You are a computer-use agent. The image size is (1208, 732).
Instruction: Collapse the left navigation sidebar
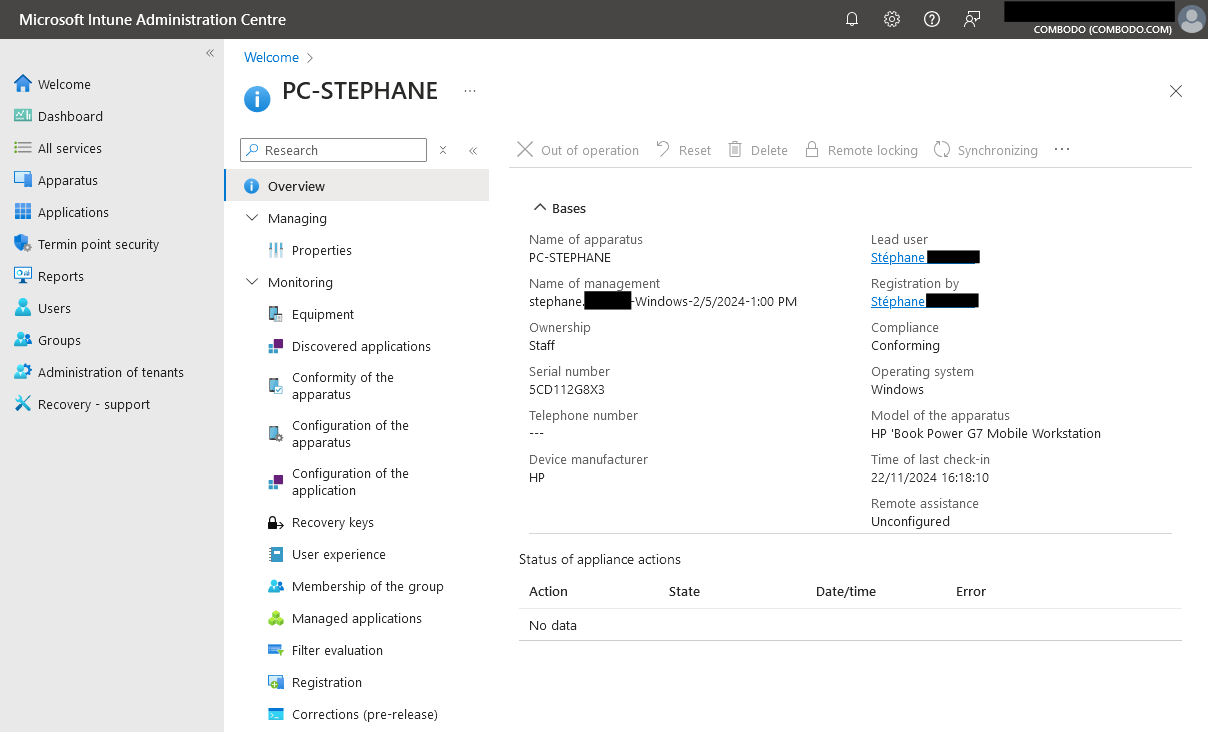coord(210,53)
